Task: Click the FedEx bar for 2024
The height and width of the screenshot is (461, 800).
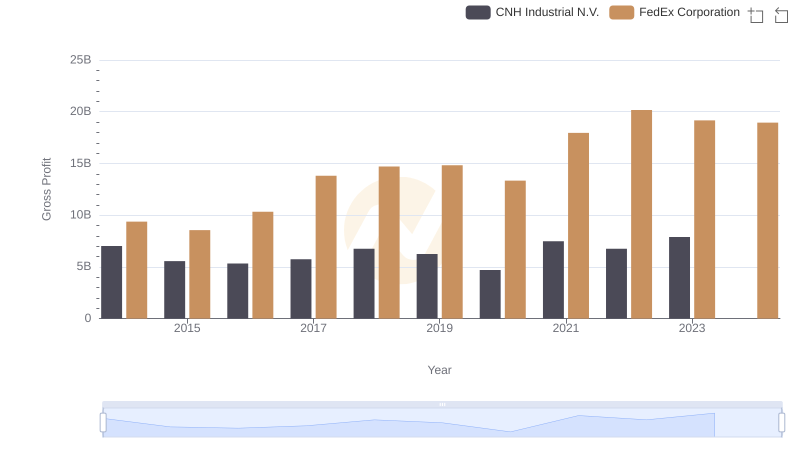Action: pyautogui.click(x=767, y=220)
